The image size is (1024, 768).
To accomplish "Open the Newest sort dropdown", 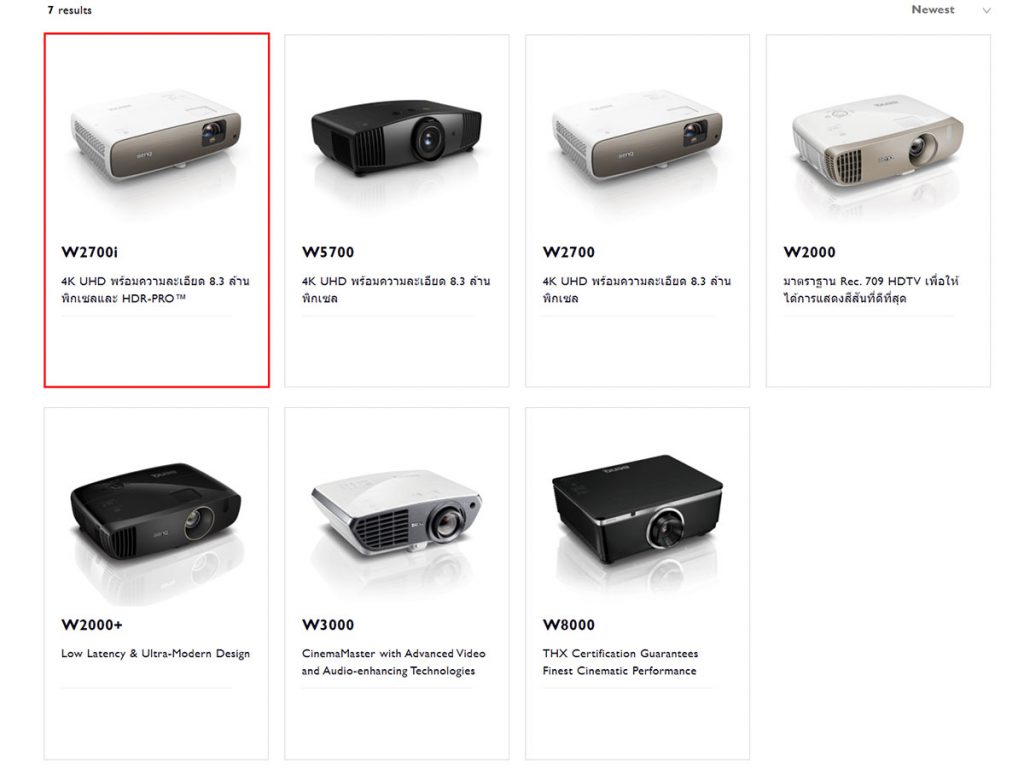I will (950, 10).
